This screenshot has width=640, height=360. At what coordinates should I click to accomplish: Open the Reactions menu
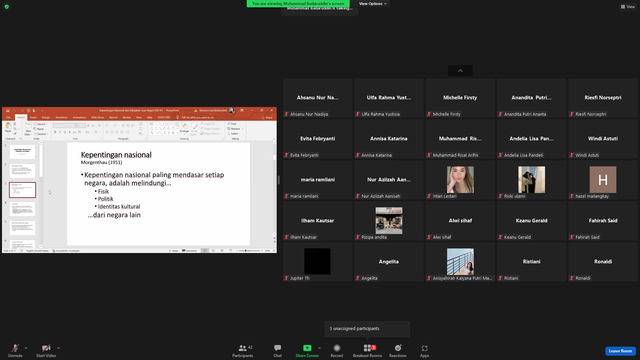[x=398, y=350]
